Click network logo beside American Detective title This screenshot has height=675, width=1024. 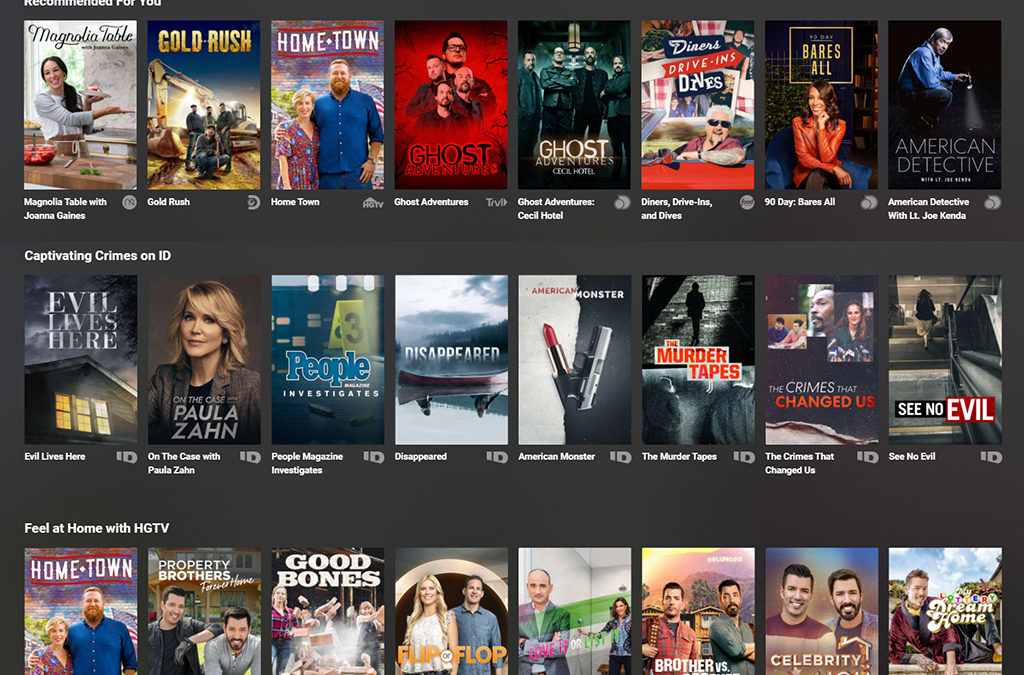[993, 202]
